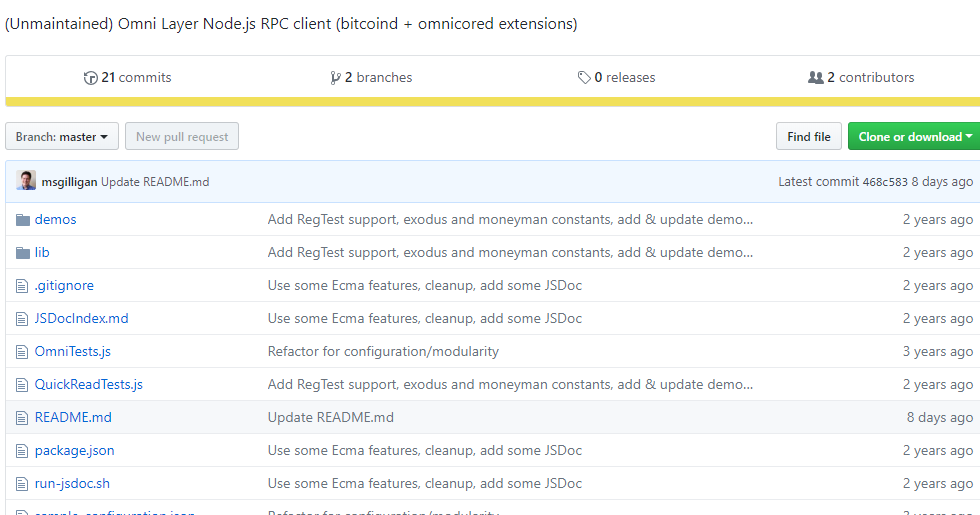Open the Branch: master dropdown

pyautogui.click(x=62, y=136)
